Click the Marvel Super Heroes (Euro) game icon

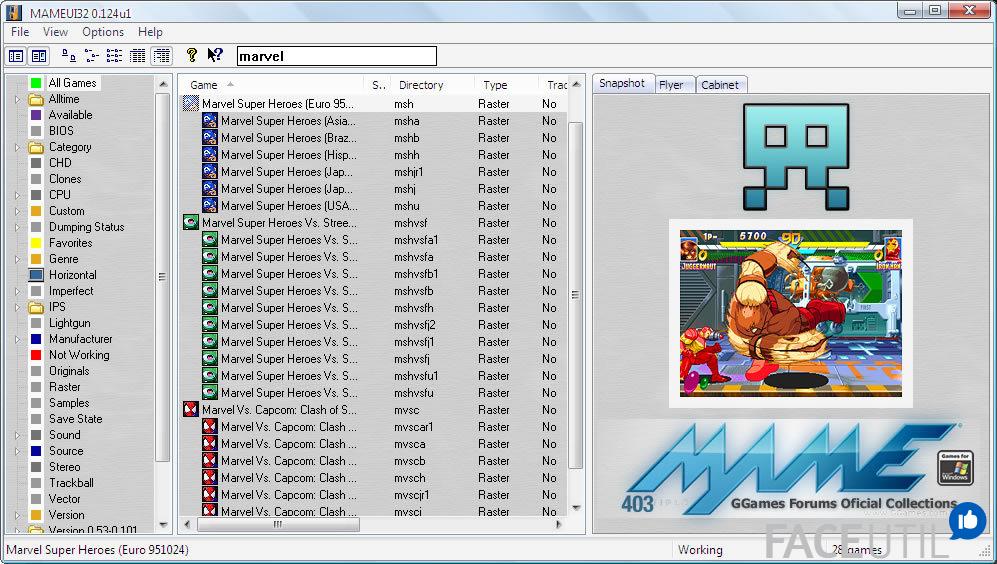pyautogui.click(x=191, y=104)
